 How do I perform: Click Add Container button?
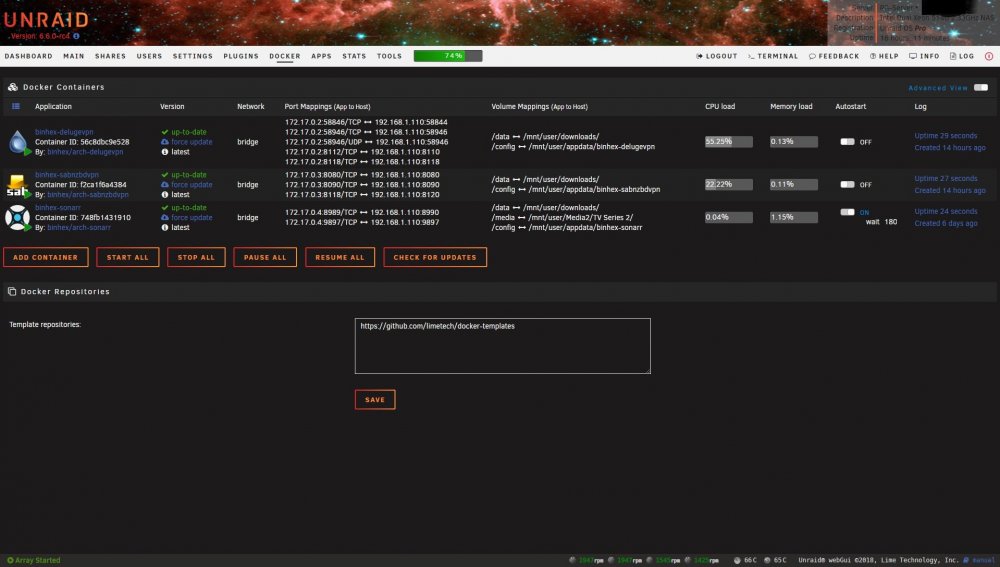click(x=45, y=257)
